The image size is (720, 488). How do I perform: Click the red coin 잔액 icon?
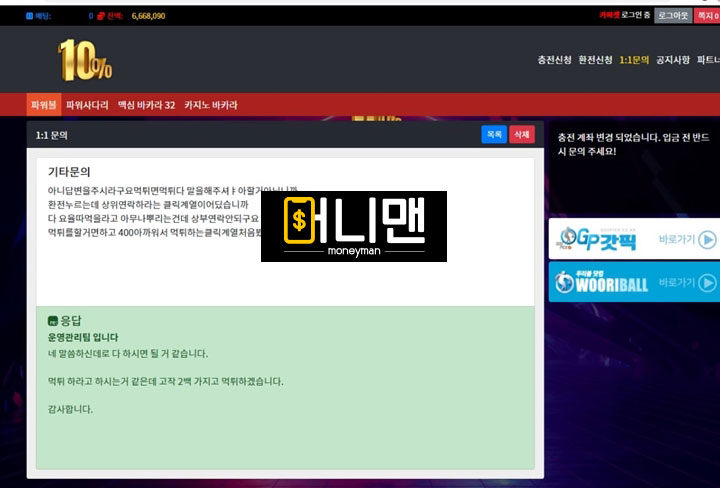click(101, 16)
